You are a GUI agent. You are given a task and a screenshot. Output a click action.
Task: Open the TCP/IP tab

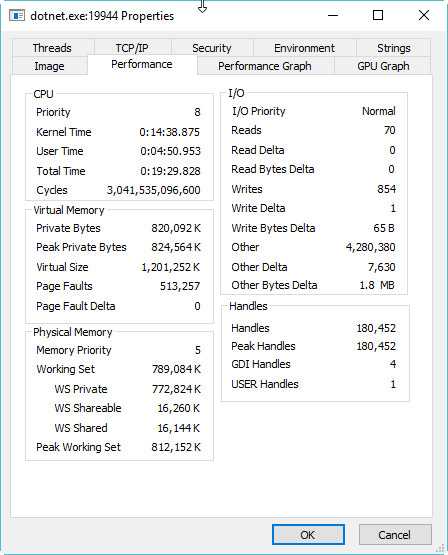pyautogui.click(x=132, y=48)
